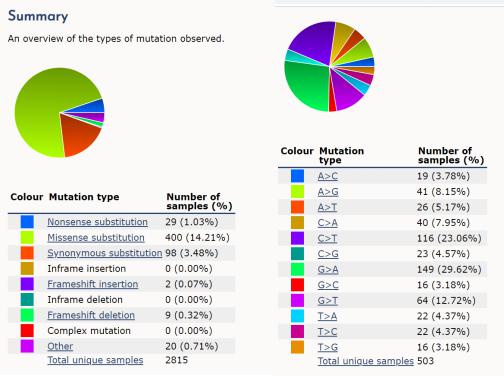Screen dimensions: 504x376
Task: Open the T>G mutation link
Action: click(328, 347)
